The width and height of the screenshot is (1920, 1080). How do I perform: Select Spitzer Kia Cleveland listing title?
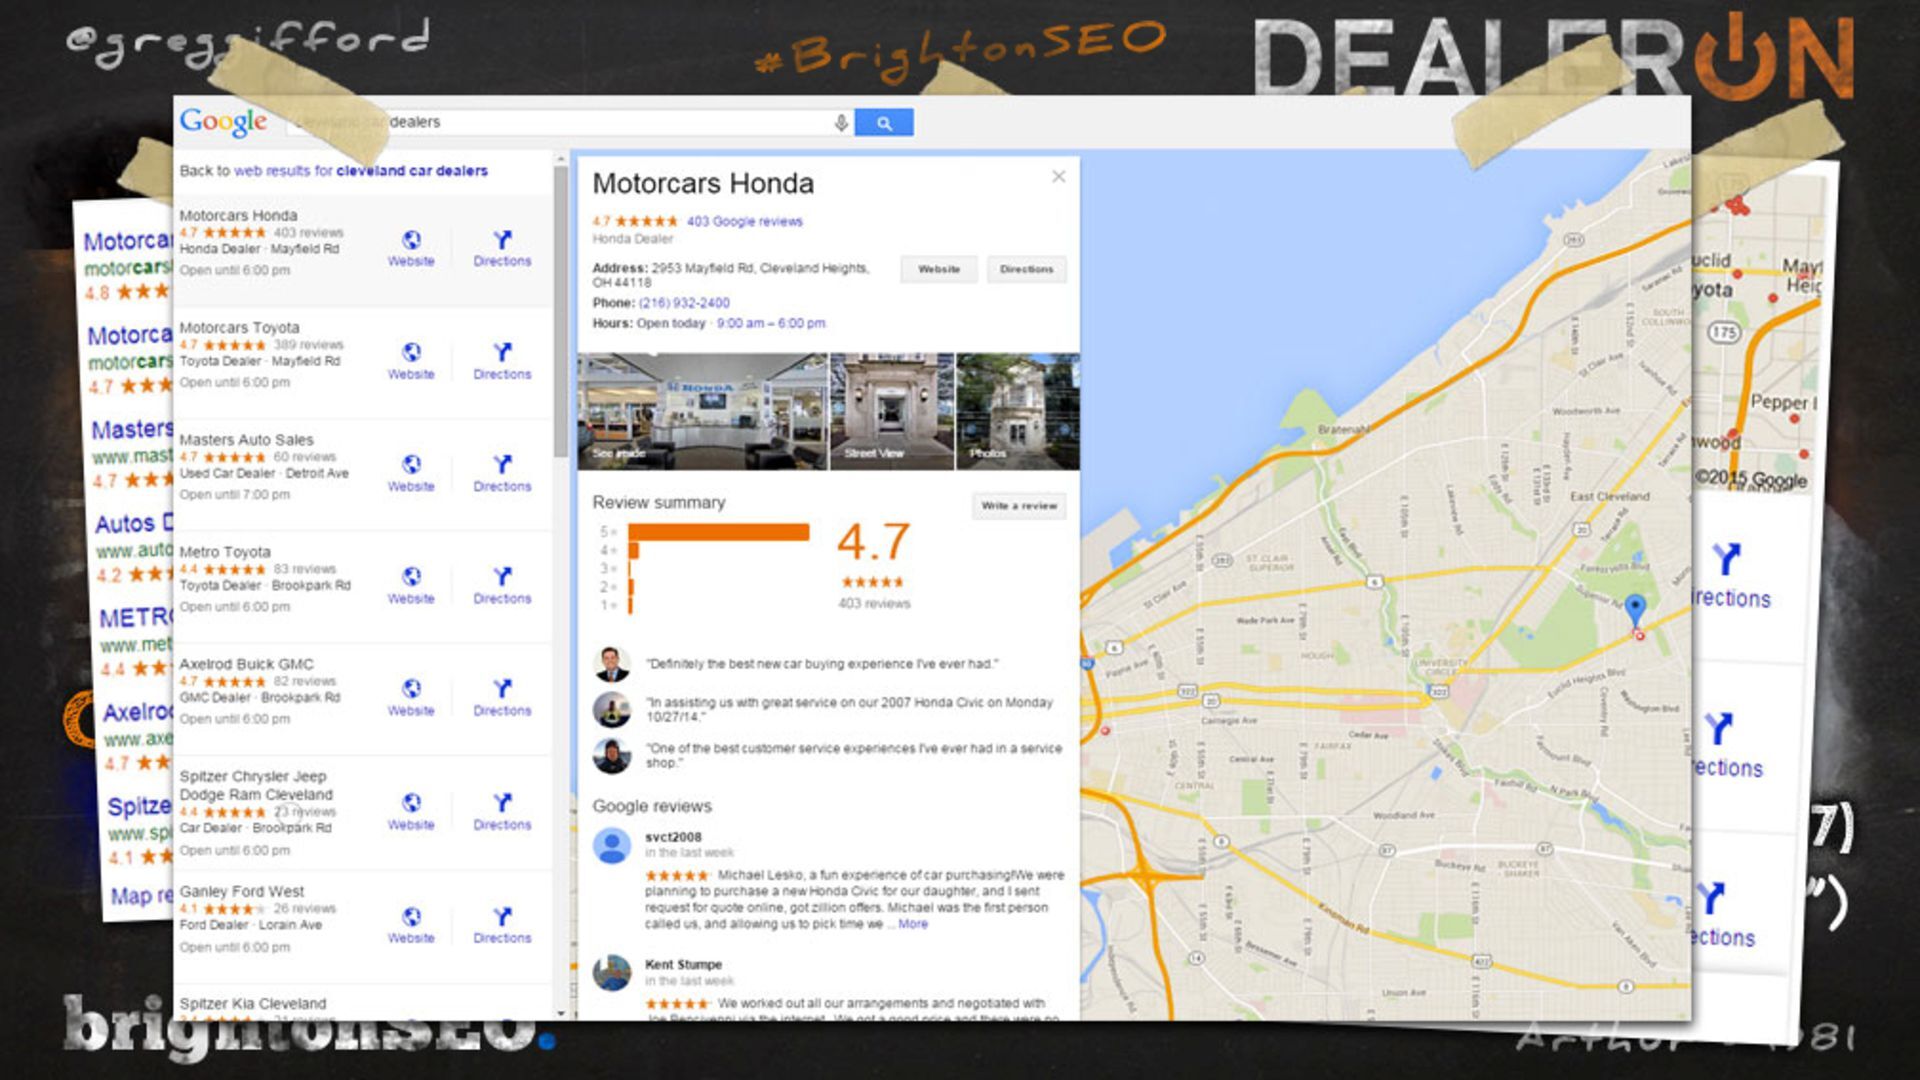(x=252, y=1003)
